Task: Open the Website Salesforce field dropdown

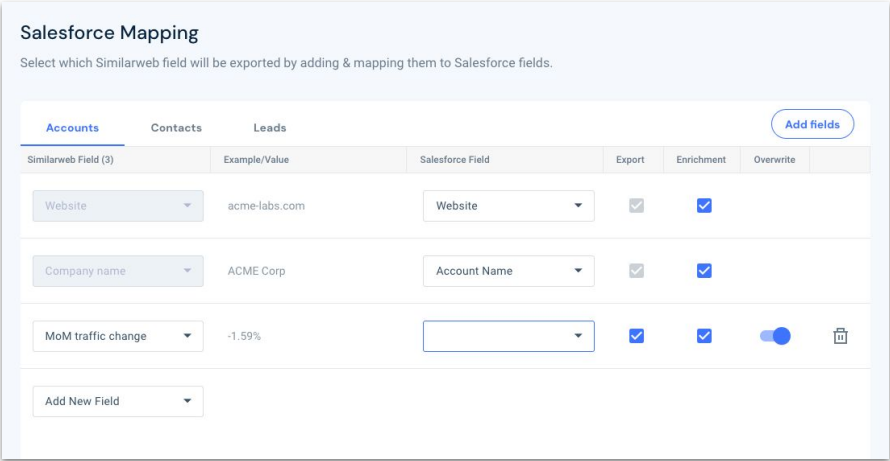Action: (x=509, y=206)
